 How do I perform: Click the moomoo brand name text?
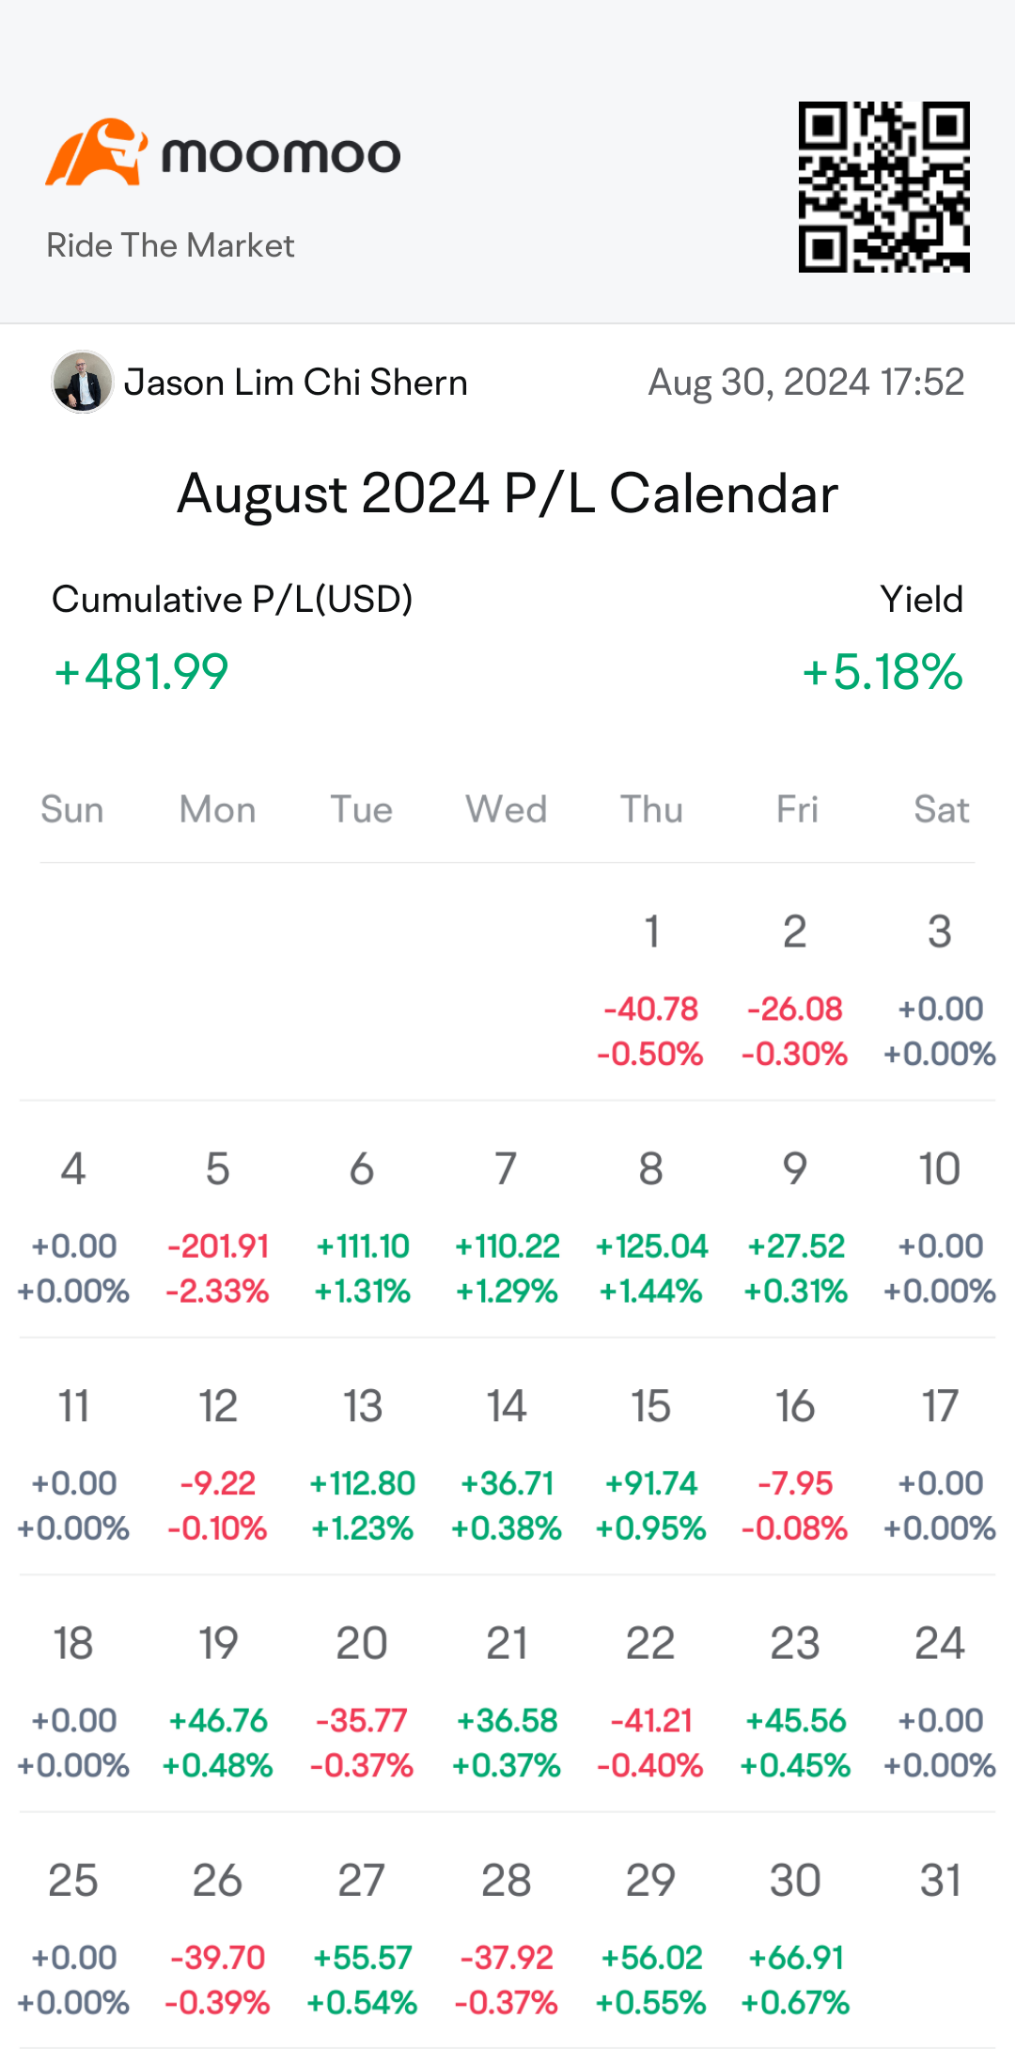click(281, 155)
